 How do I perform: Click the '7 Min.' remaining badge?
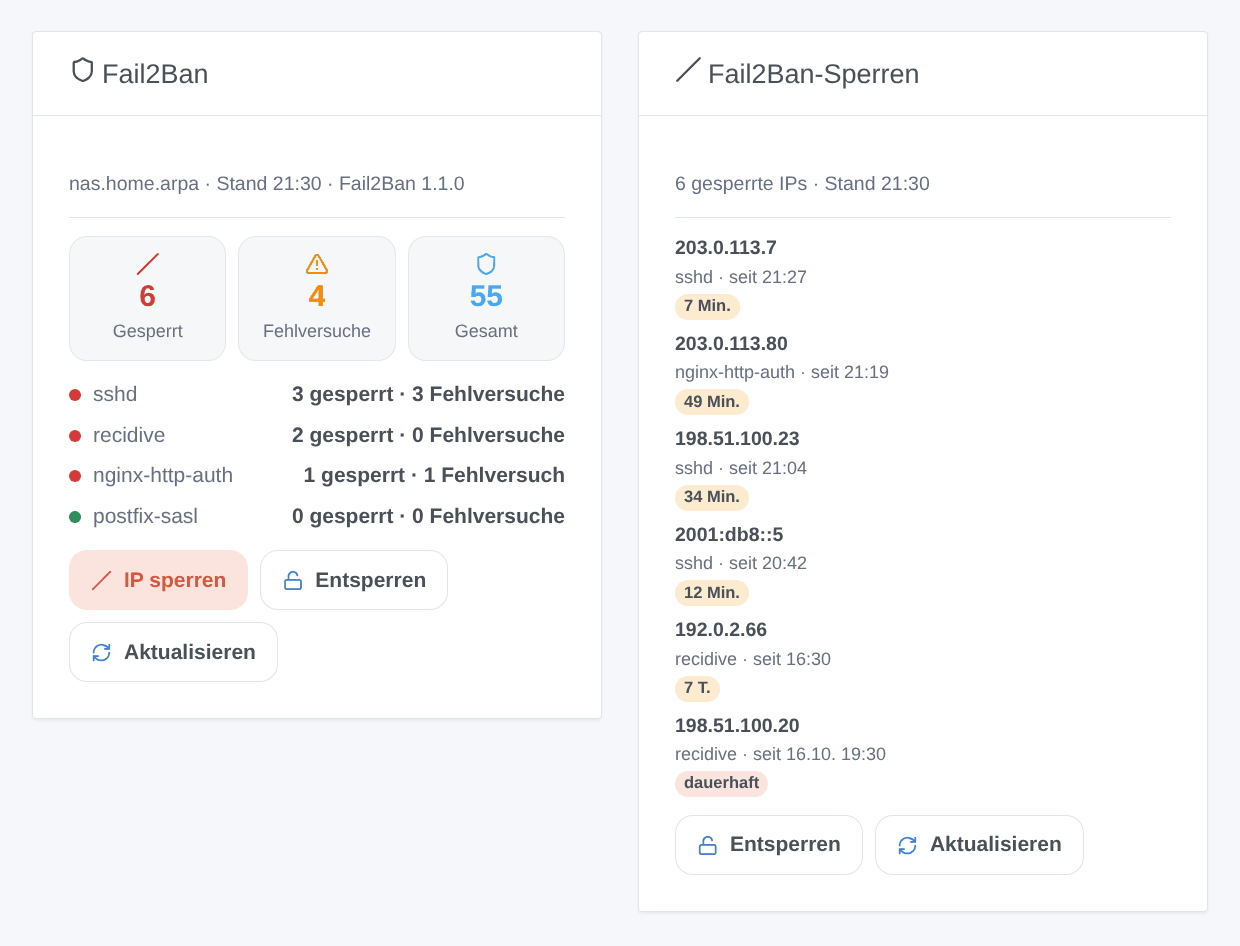point(707,307)
